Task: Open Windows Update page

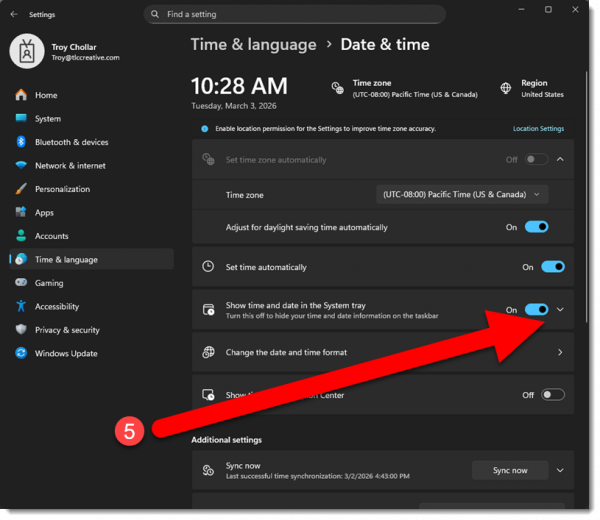Action: 66,353
